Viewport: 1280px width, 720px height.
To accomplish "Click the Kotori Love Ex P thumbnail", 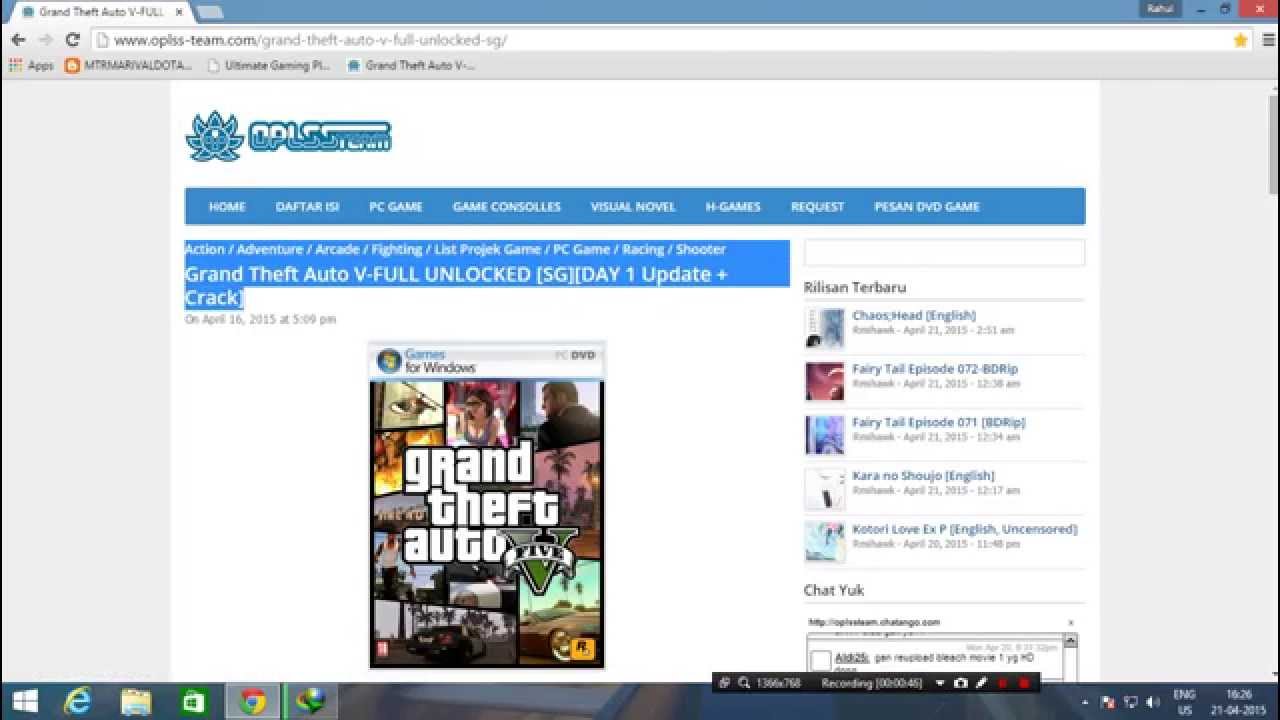I will (x=825, y=542).
